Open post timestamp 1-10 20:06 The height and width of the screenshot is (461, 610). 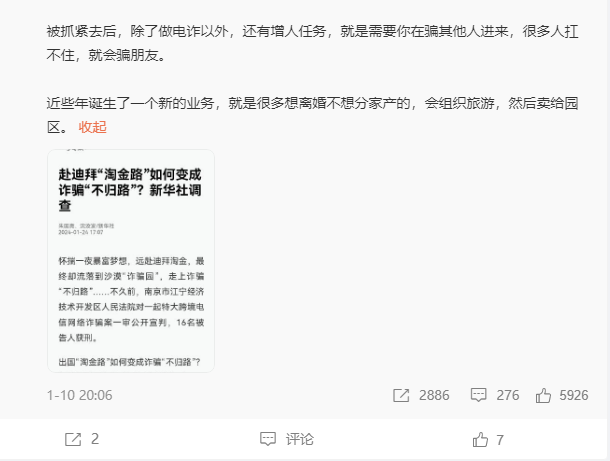(x=80, y=395)
